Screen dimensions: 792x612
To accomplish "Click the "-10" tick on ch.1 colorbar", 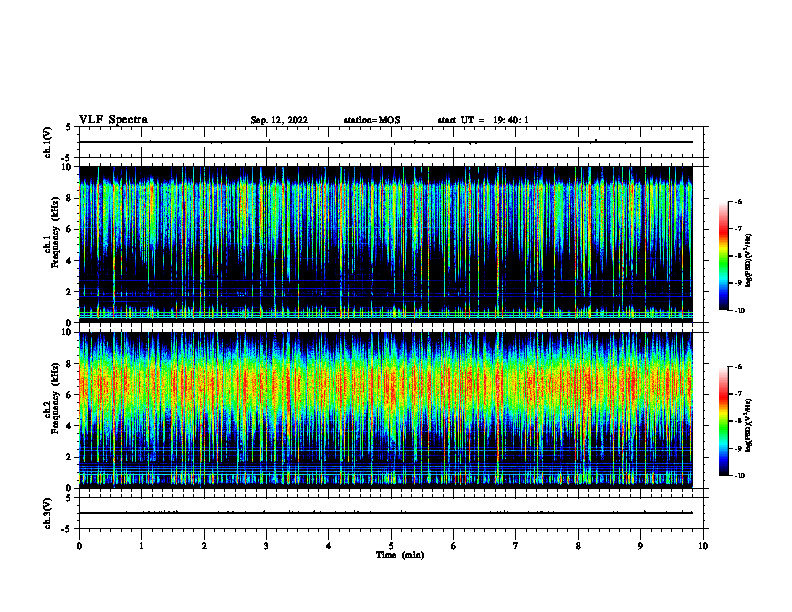I will (x=740, y=310).
